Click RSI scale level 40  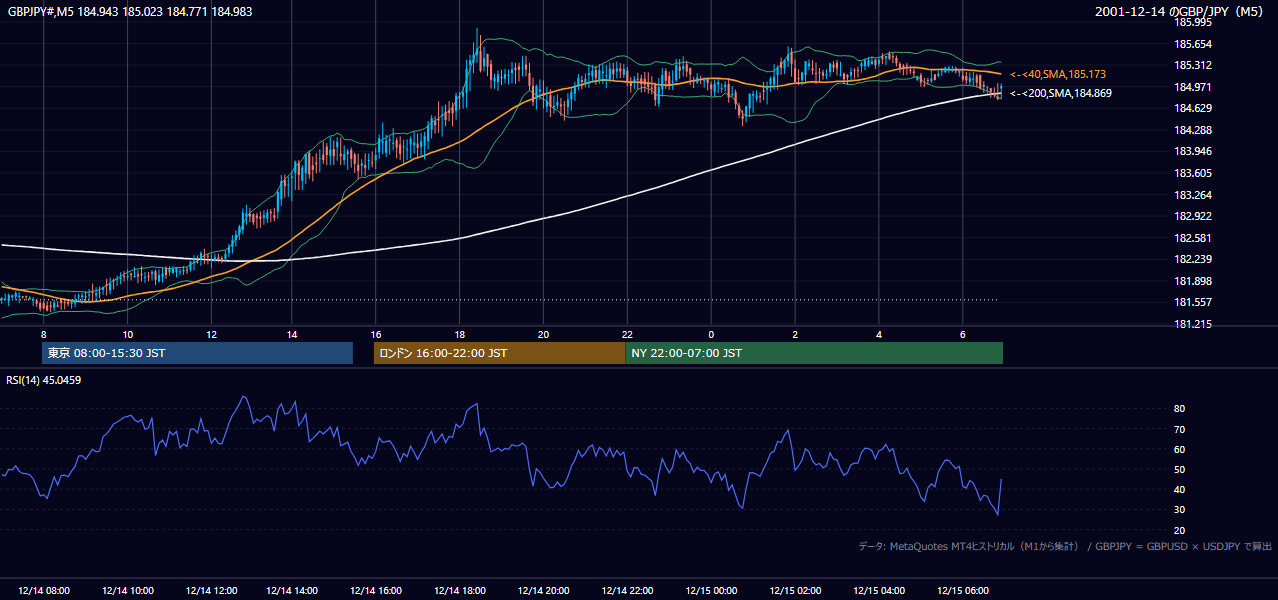1179,489
